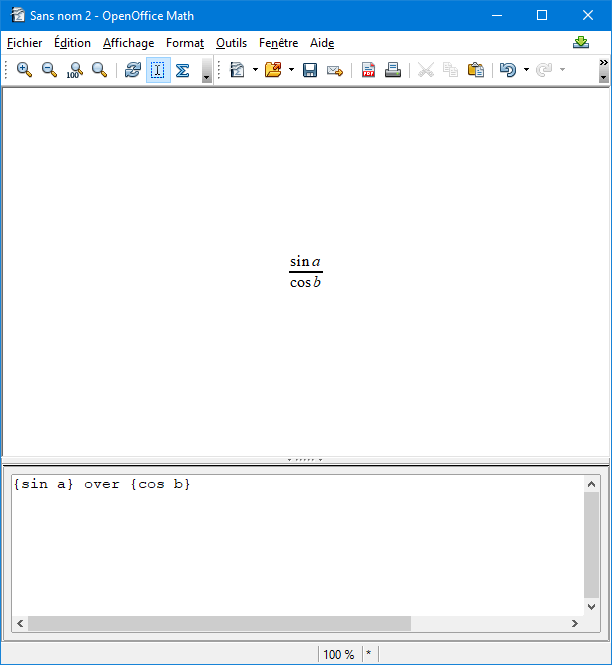Click the rendered sin a over cos b formula
Screen dimensions: 612x665
click(306, 272)
